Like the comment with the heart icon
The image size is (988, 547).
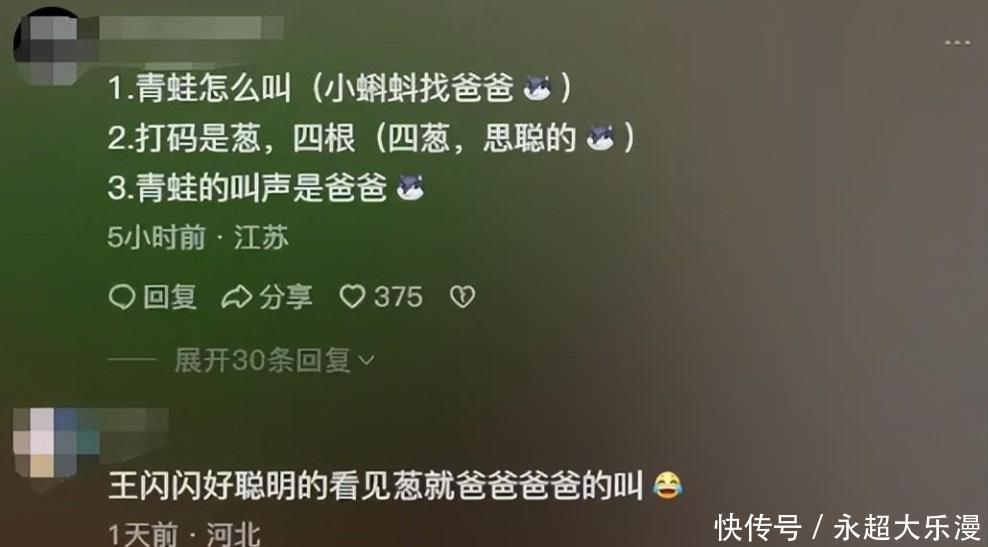click(x=352, y=297)
